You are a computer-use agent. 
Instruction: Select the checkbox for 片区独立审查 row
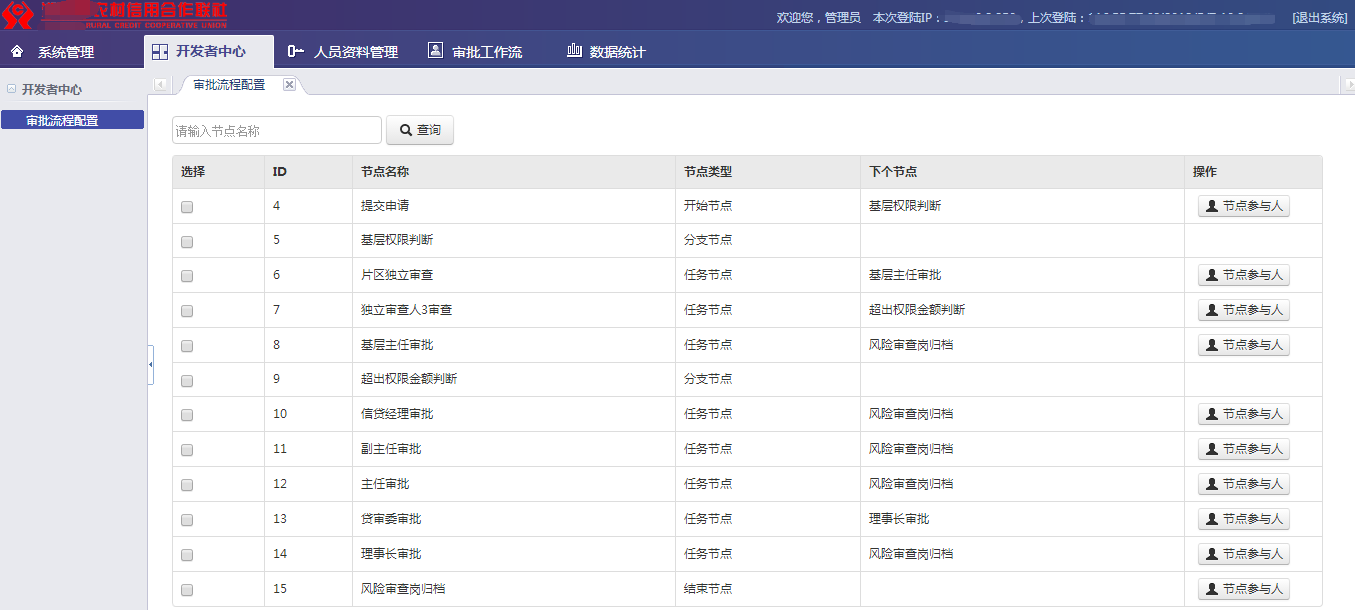pyautogui.click(x=187, y=276)
